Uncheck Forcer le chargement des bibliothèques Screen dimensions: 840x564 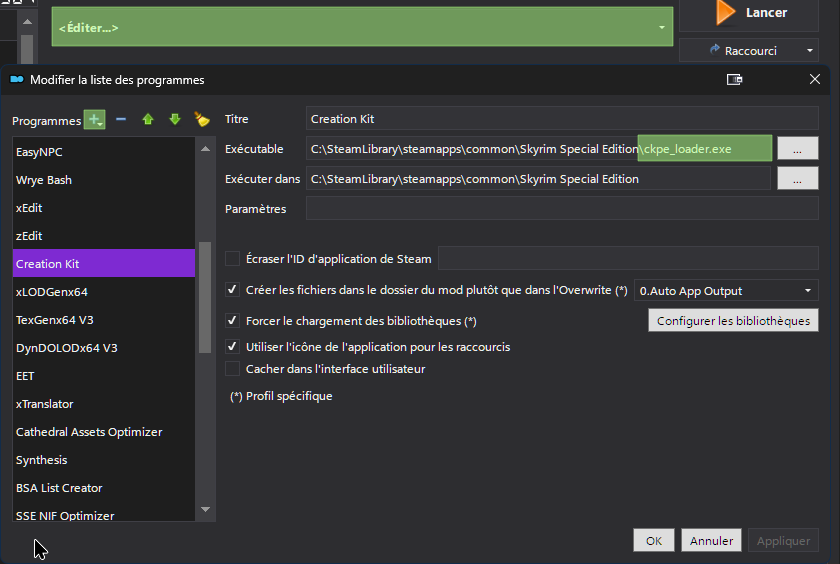coord(232,321)
